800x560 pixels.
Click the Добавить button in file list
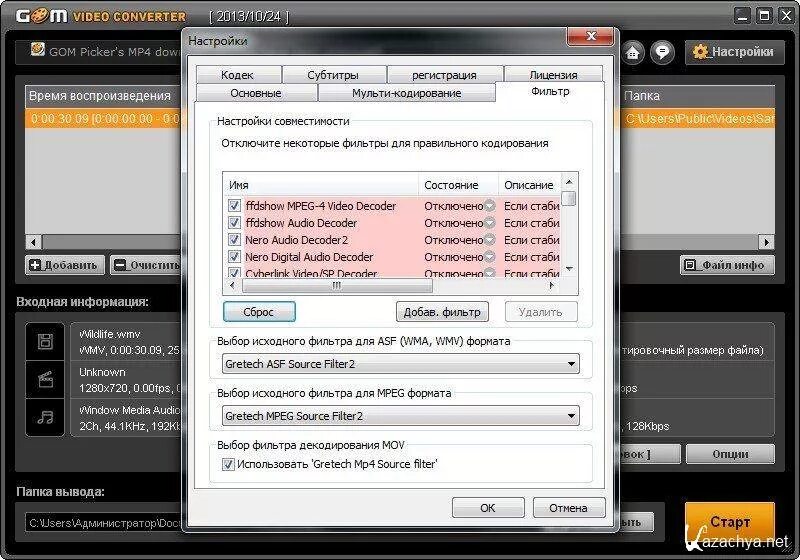pos(64,265)
